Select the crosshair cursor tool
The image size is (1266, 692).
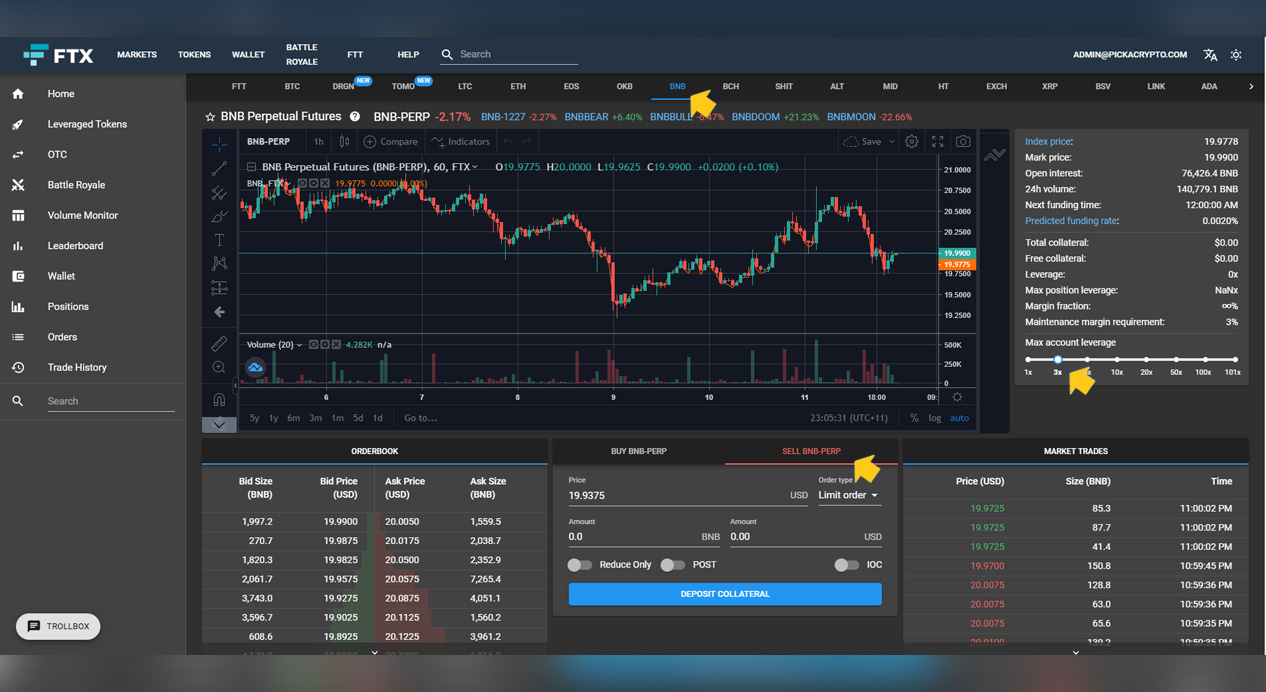click(219, 145)
